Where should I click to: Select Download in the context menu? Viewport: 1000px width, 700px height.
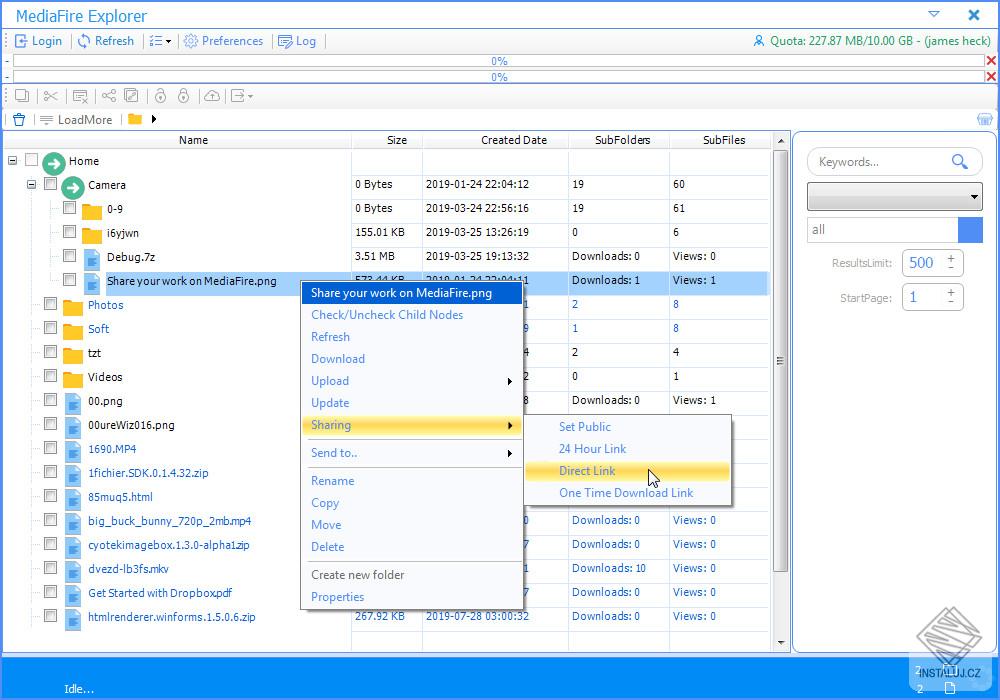(x=411, y=359)
